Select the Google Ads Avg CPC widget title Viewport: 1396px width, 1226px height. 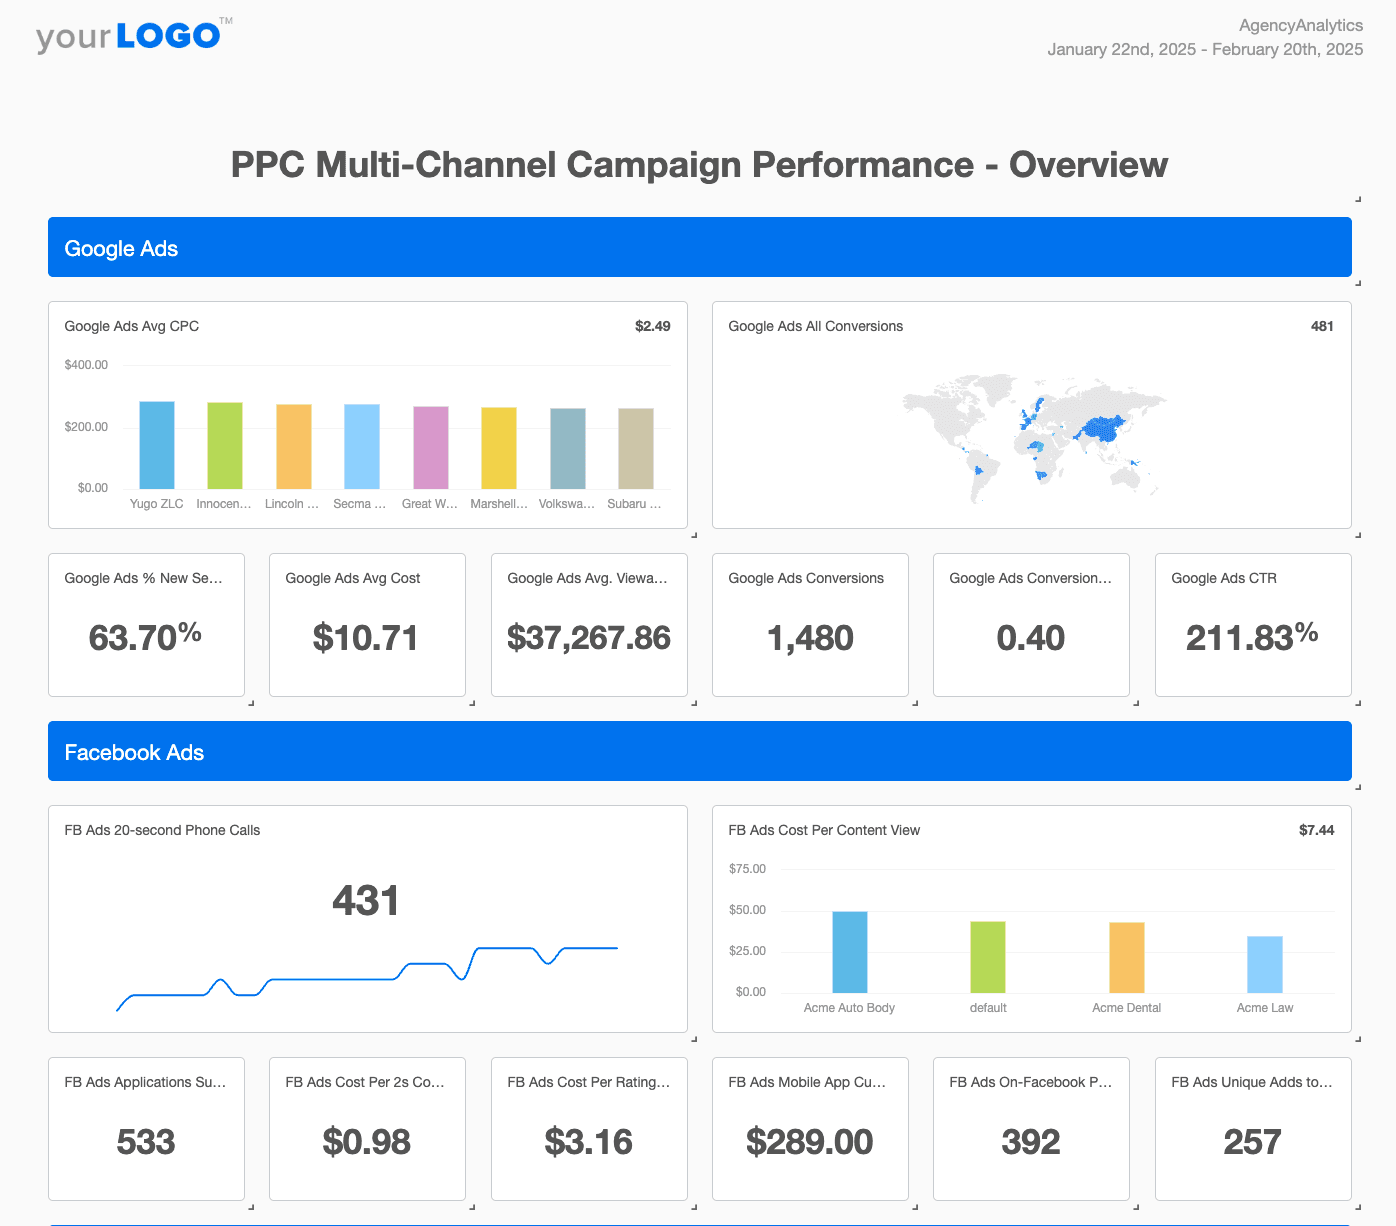click(131, 326)
